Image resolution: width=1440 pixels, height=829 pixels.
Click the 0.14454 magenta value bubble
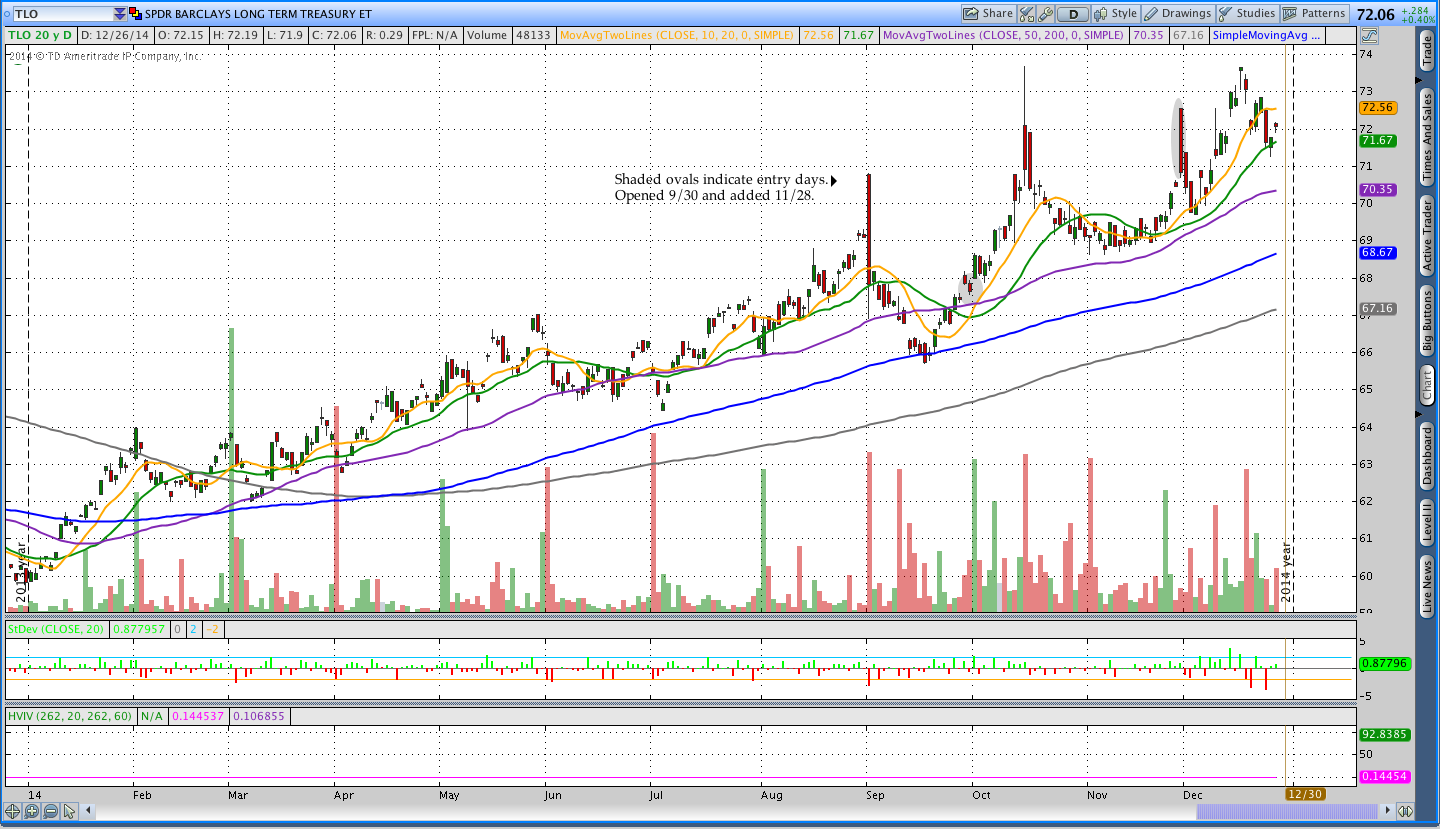coord(1383,776)
